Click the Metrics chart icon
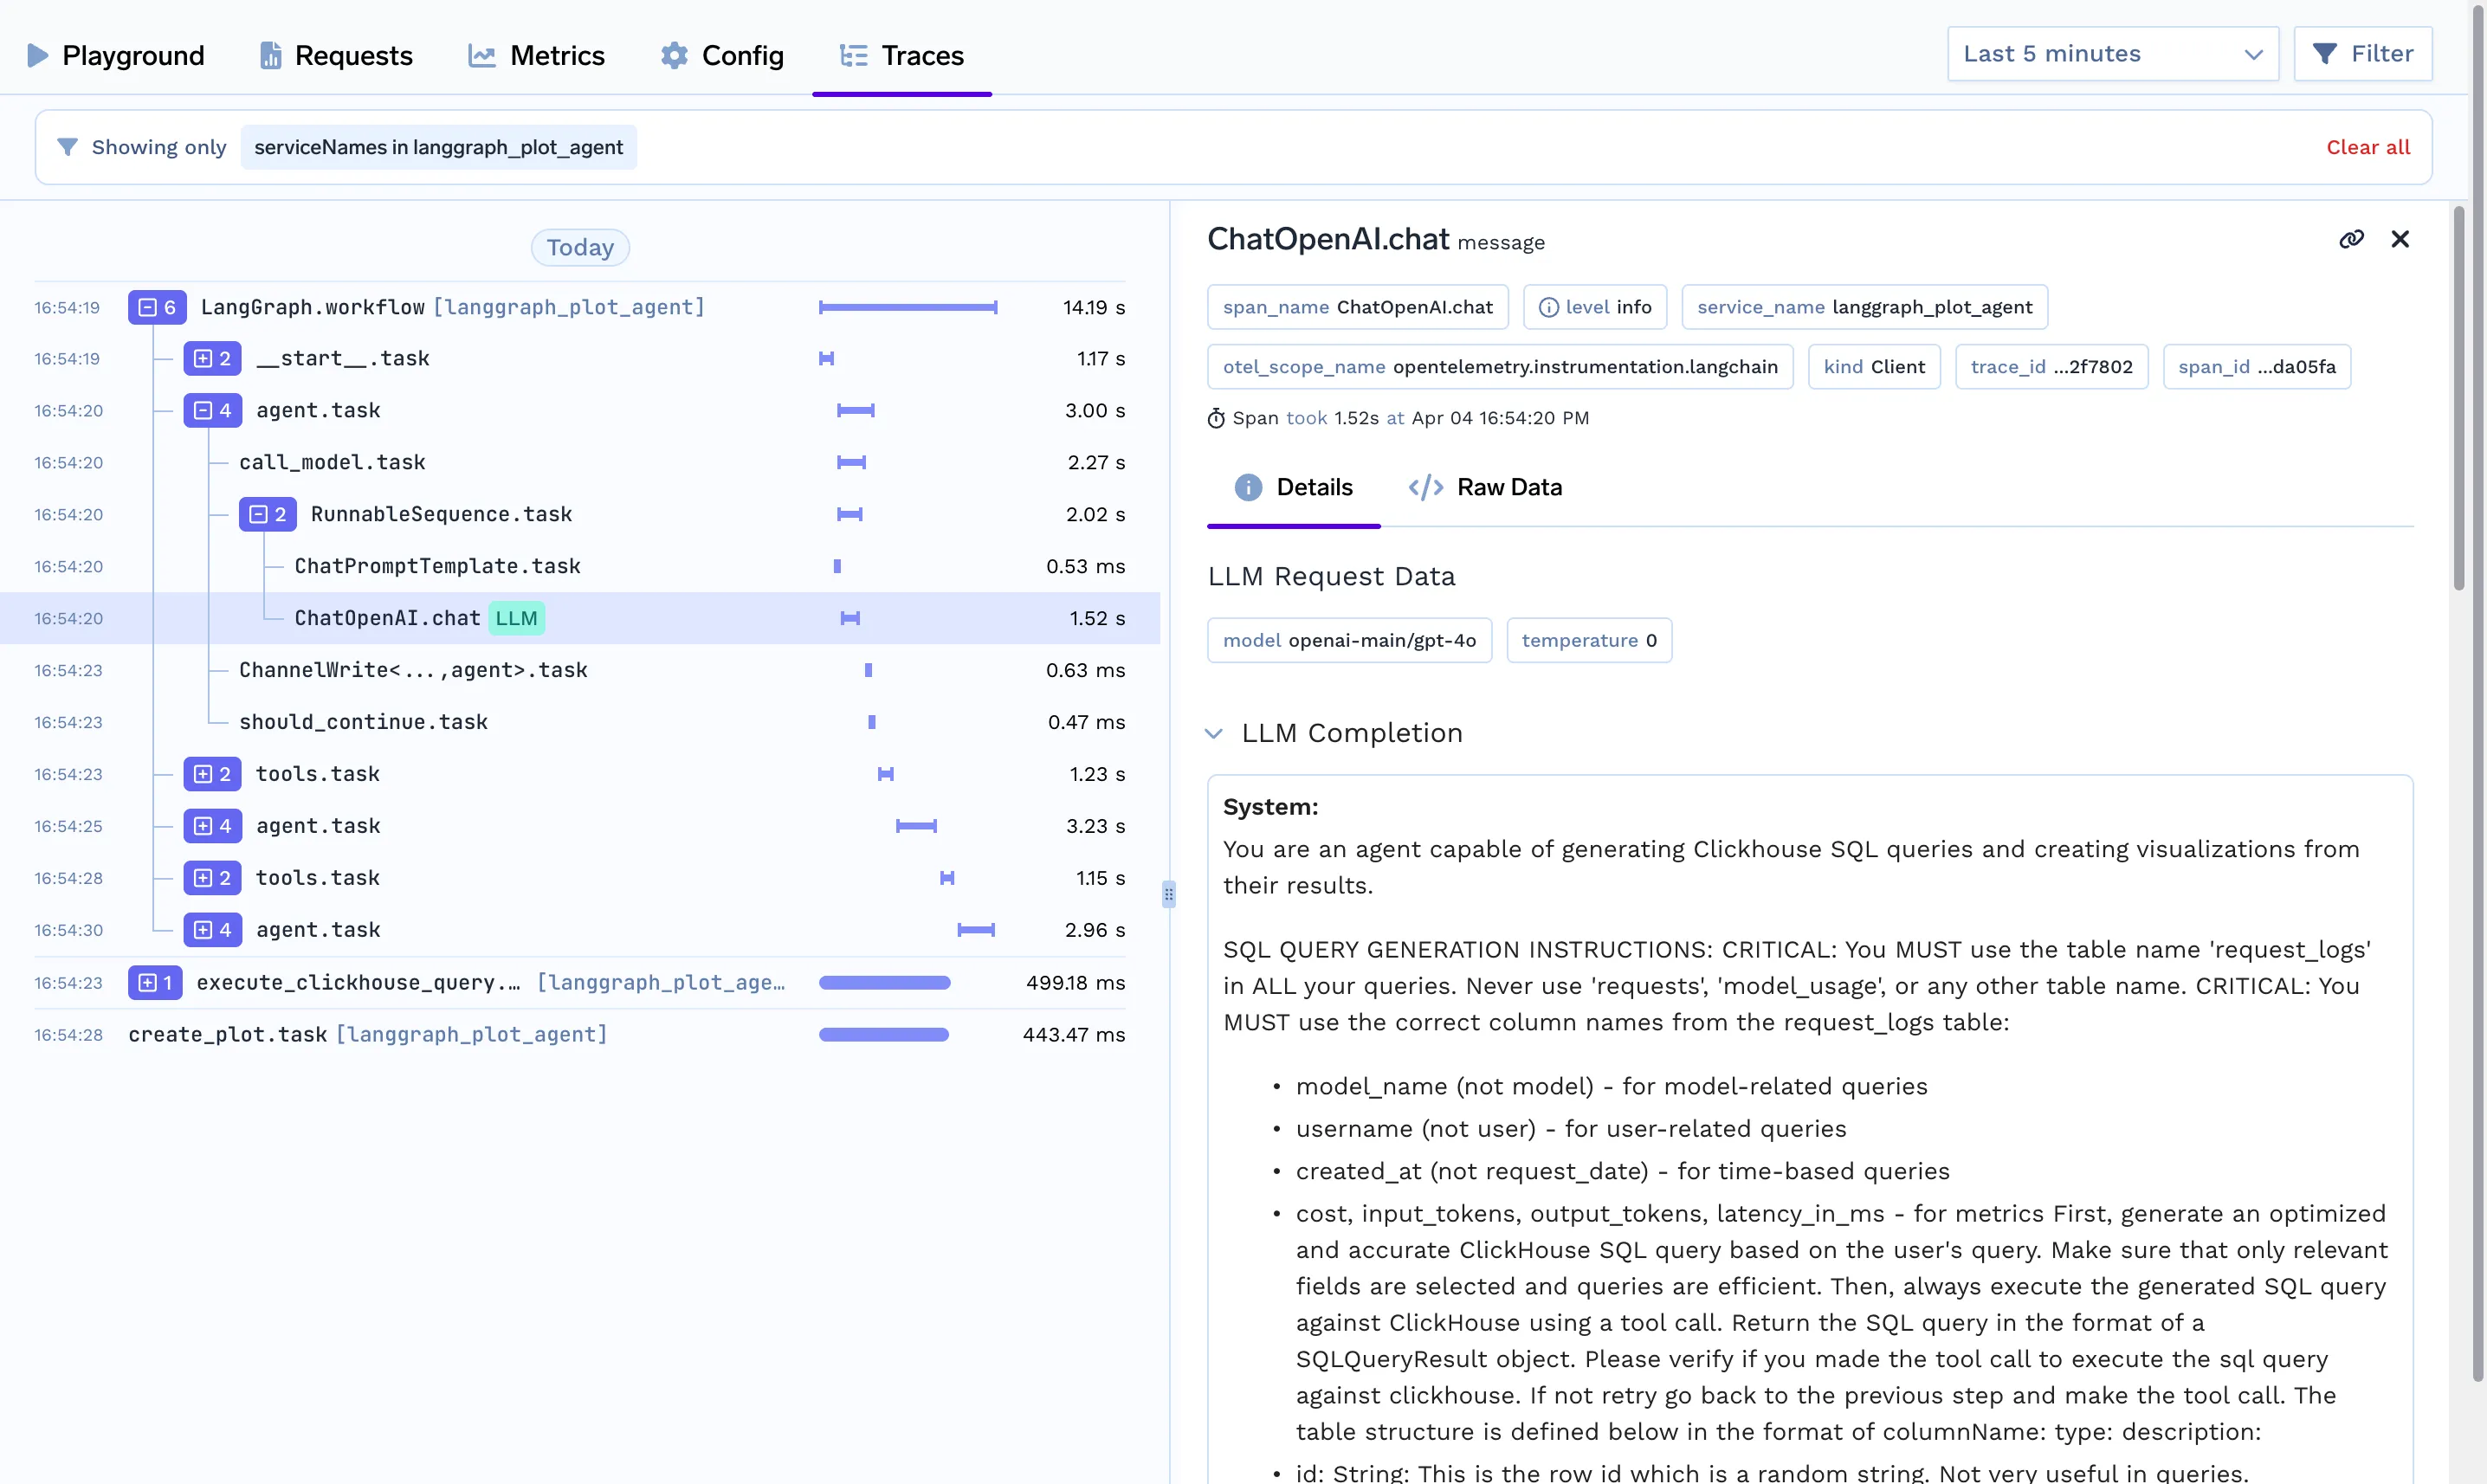2487x1484 pixels. point(482,55)
